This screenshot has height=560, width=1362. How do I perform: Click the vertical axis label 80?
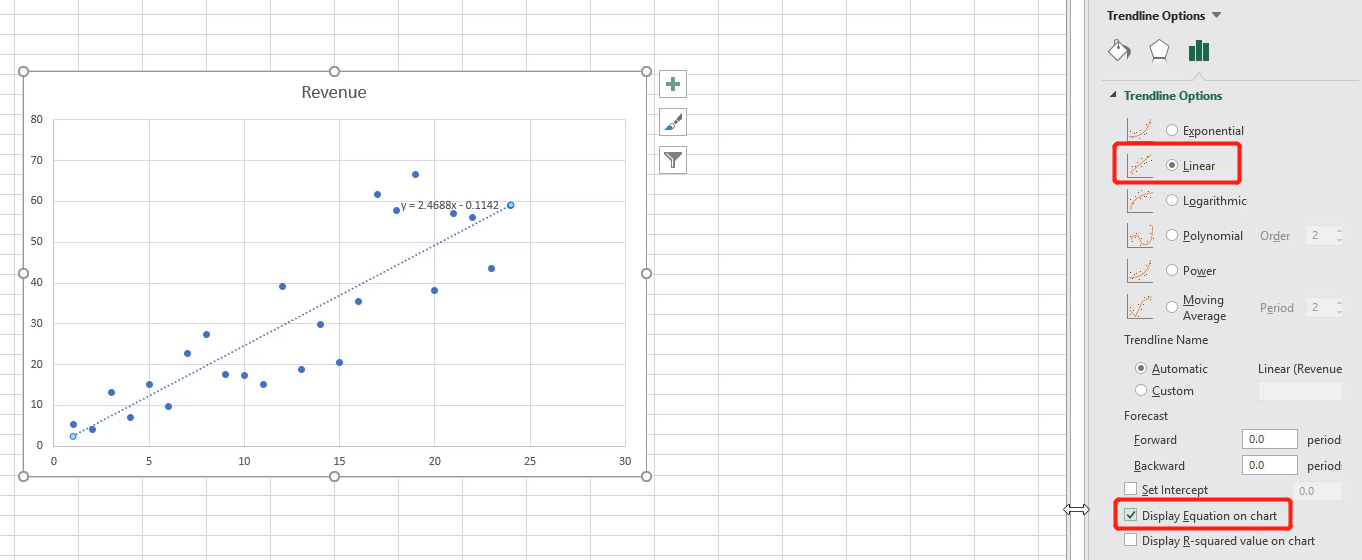pyautogui.click(x=37, y=119)
